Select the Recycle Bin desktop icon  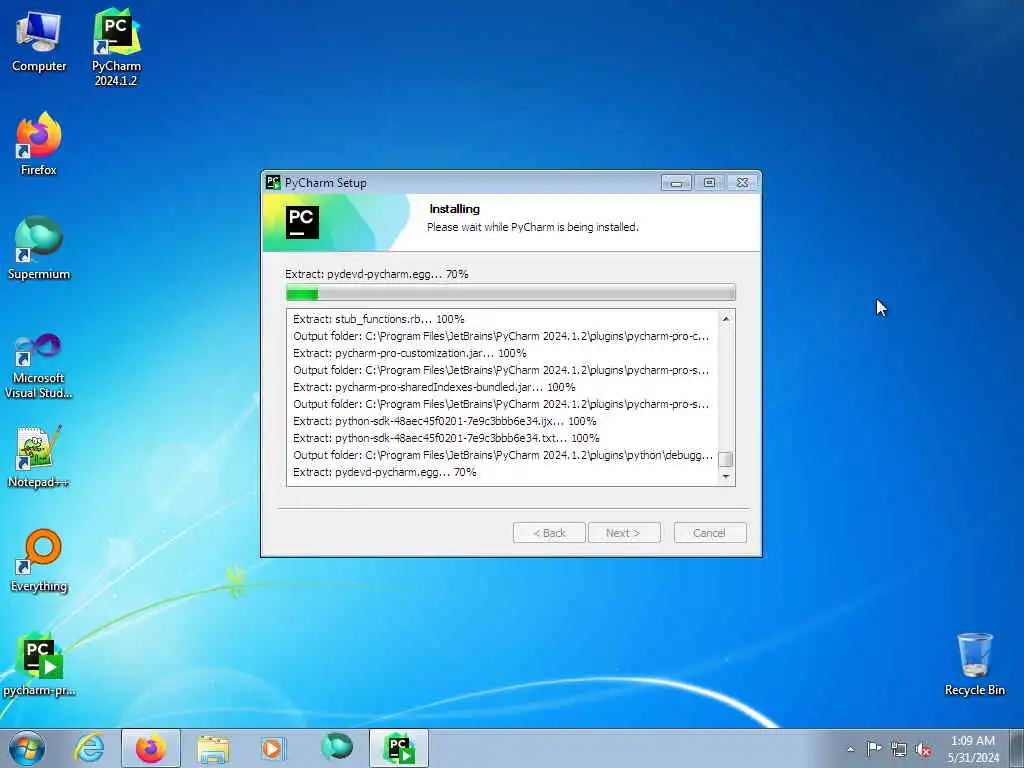pos(974,665)
